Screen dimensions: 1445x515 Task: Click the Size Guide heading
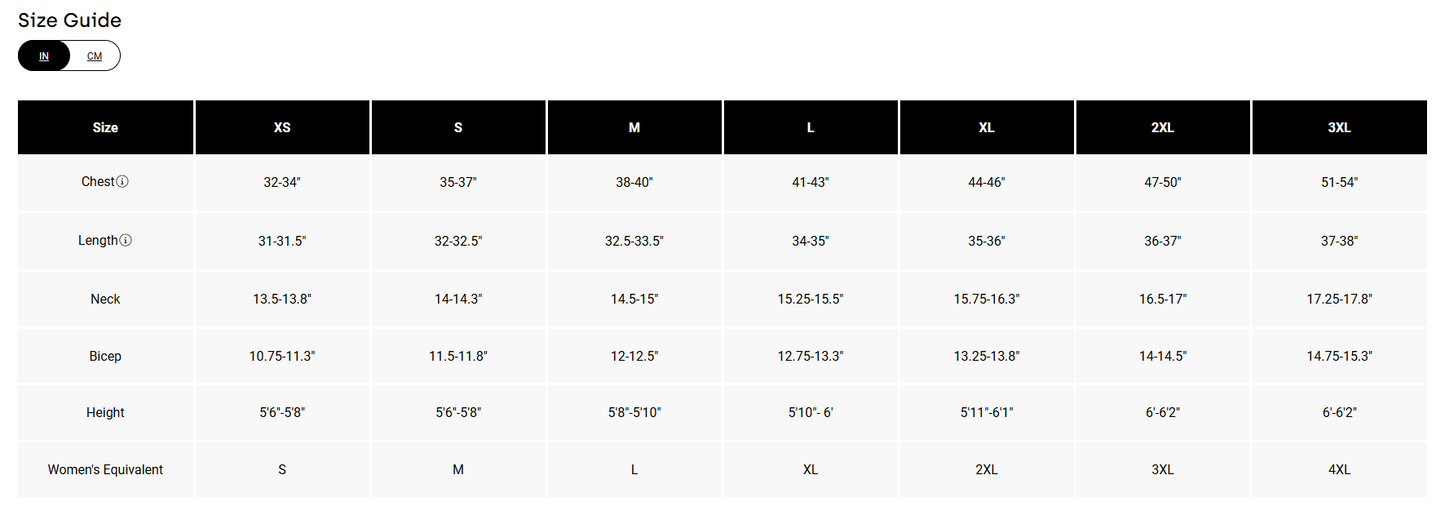click(x=70, y=20)
